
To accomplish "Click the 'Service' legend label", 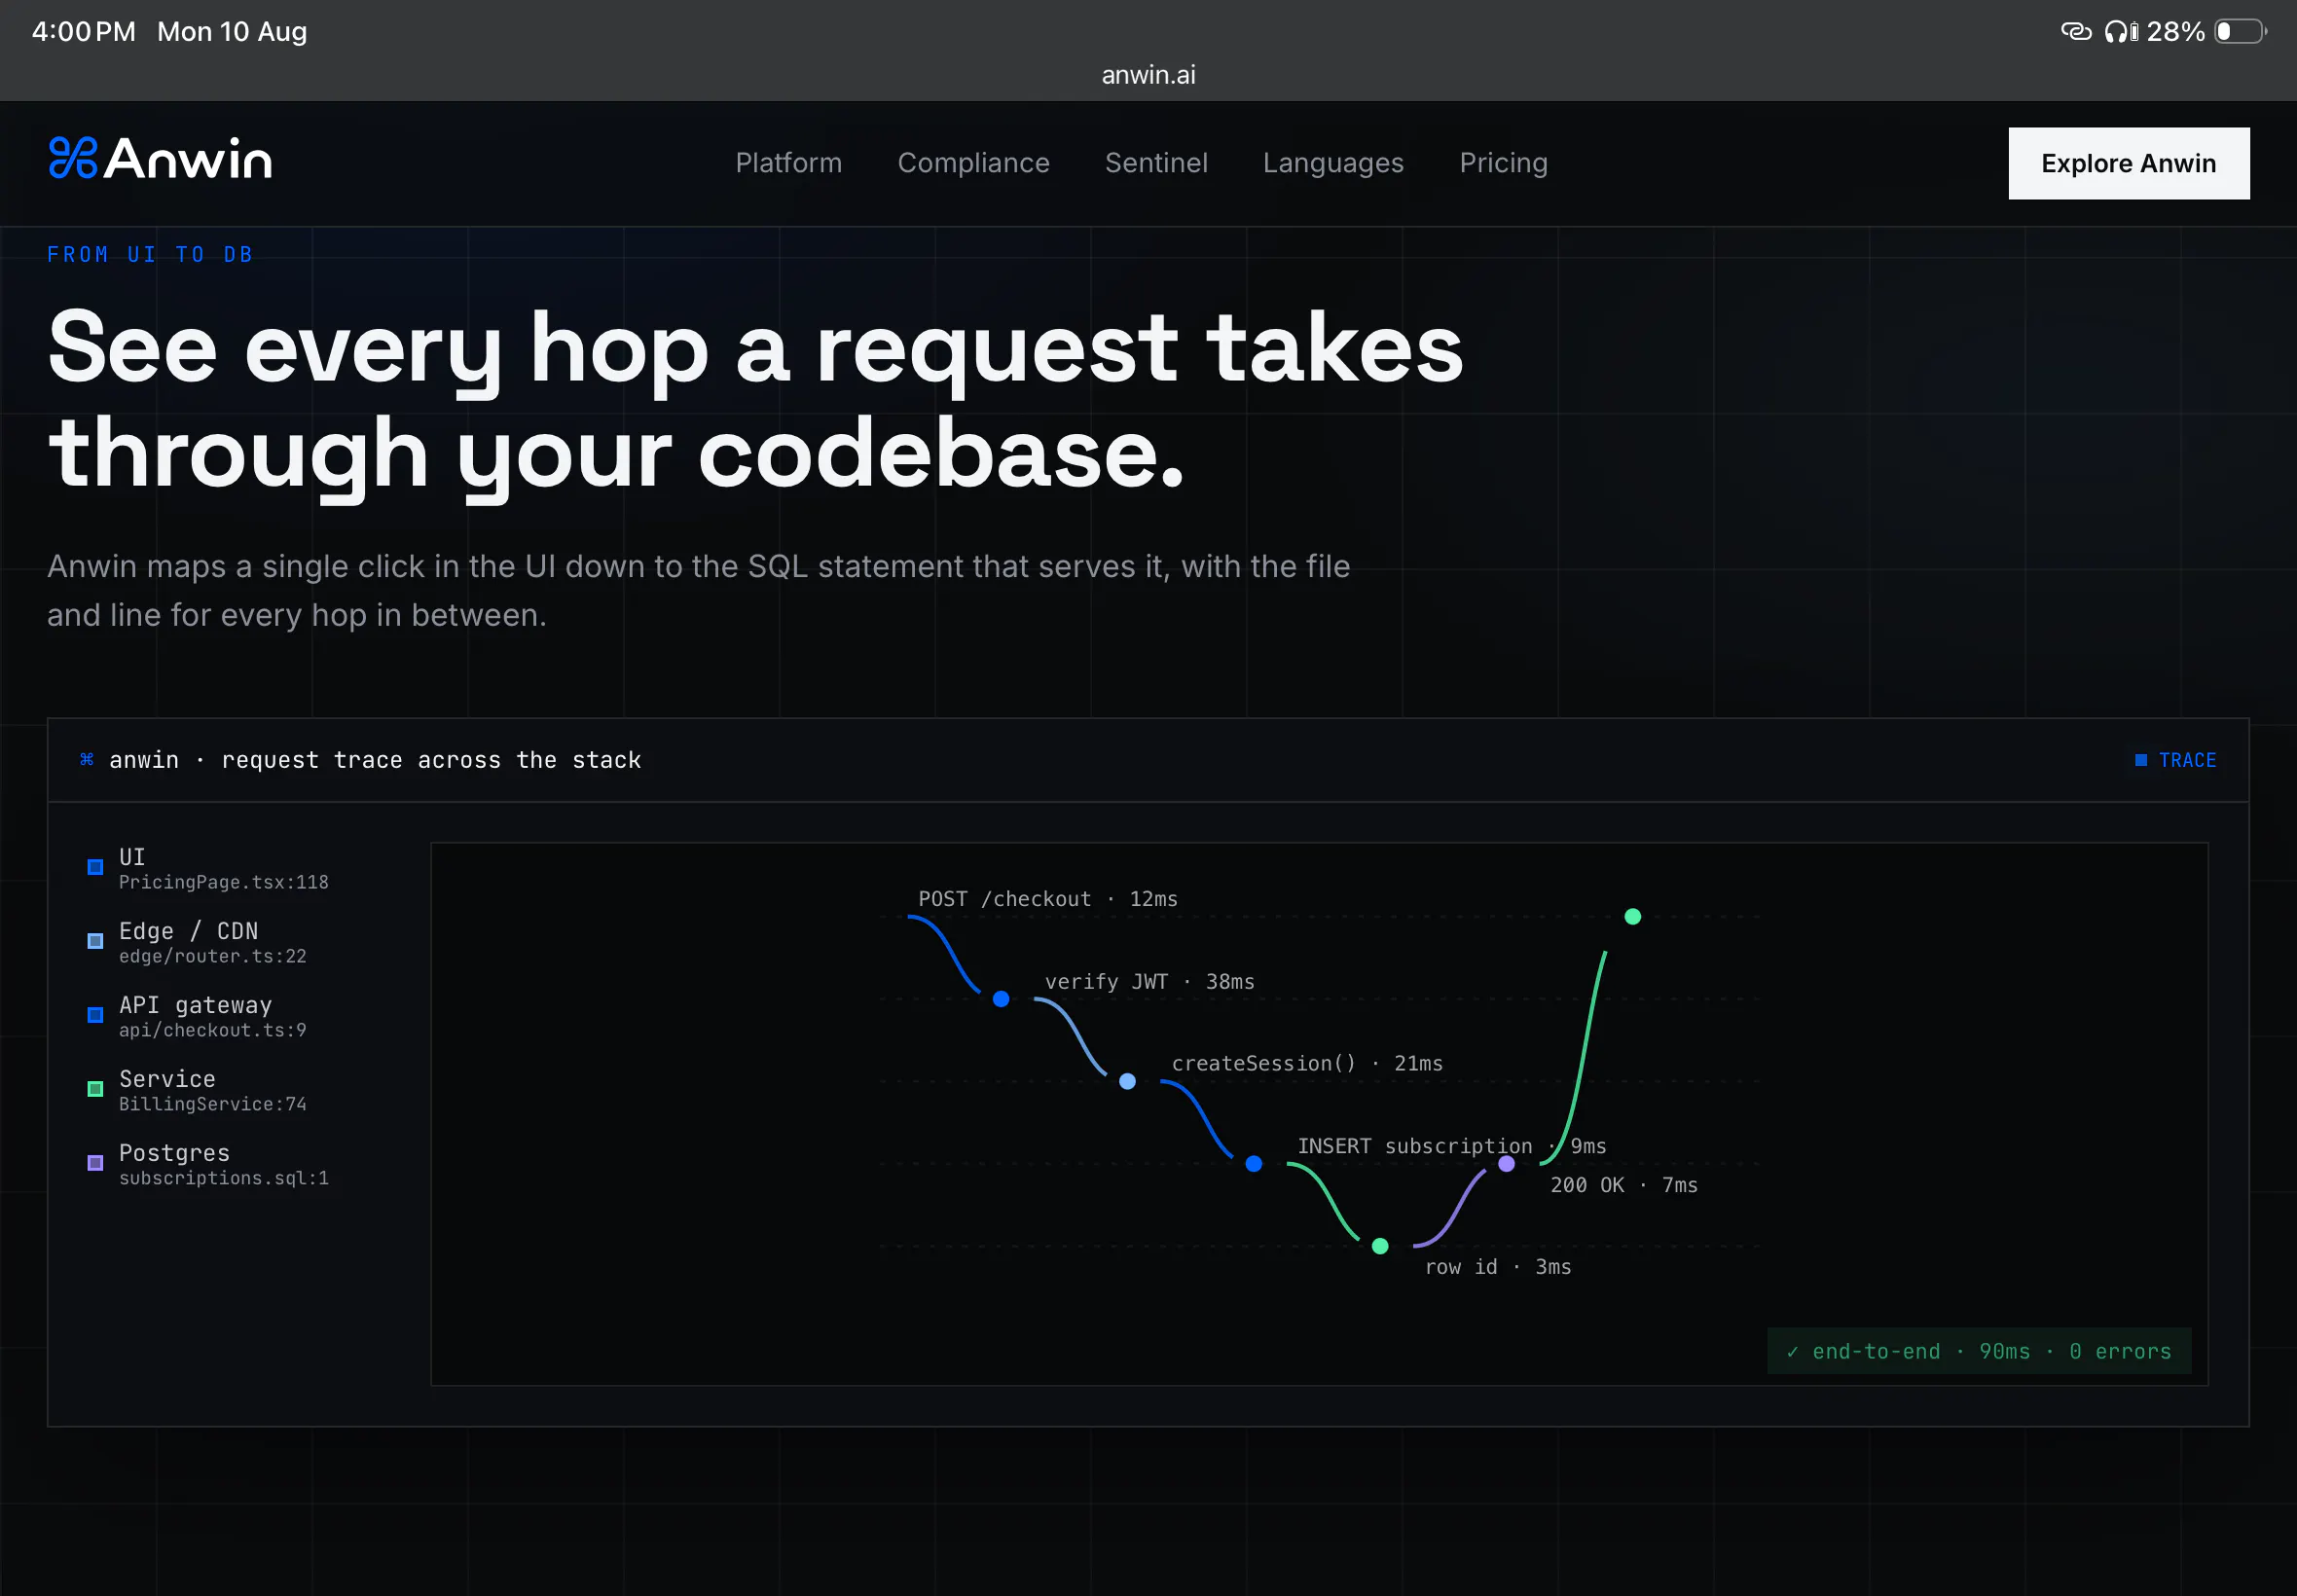I will tap(167, 1079).
